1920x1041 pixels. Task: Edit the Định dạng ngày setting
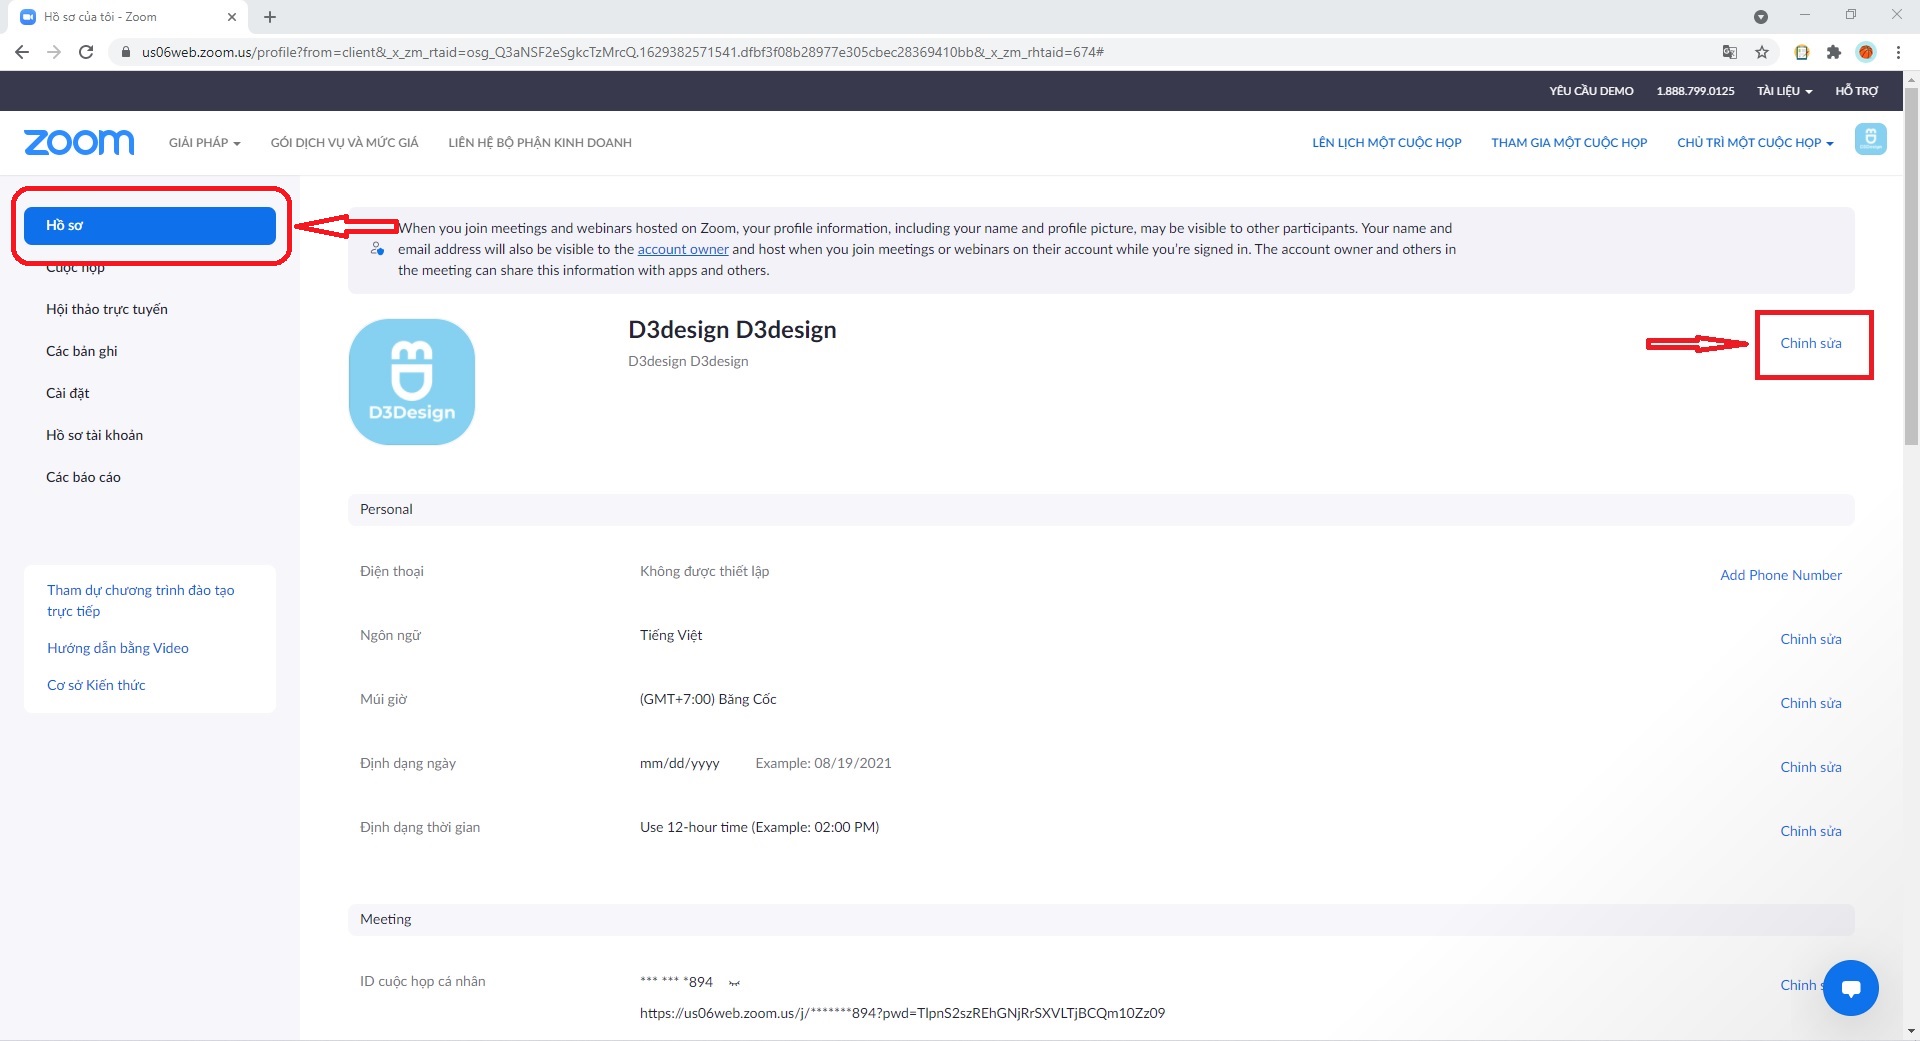click(1811, 767)
